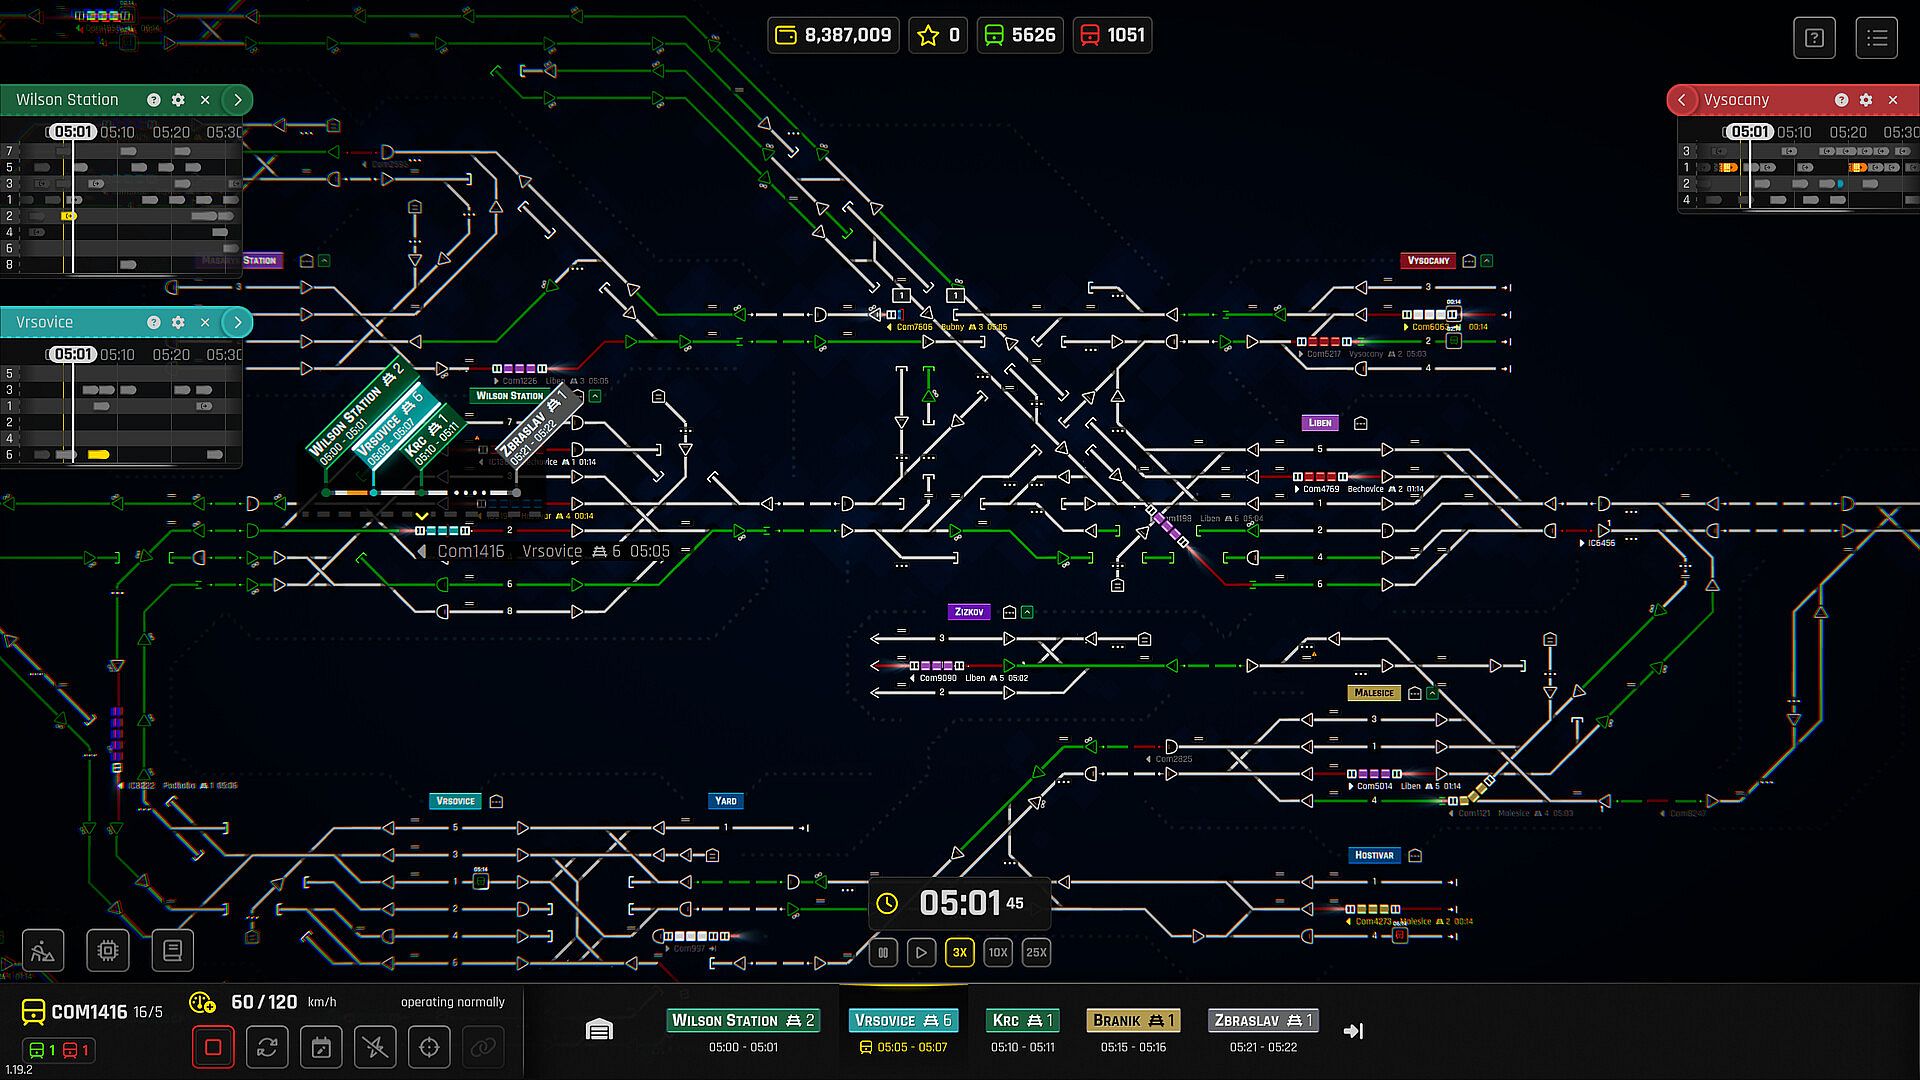This screenshot has width=1920, height=1080.
Task: Click the reverse train direction icon
Action: pyautogui.click(x=267, y=1047)
